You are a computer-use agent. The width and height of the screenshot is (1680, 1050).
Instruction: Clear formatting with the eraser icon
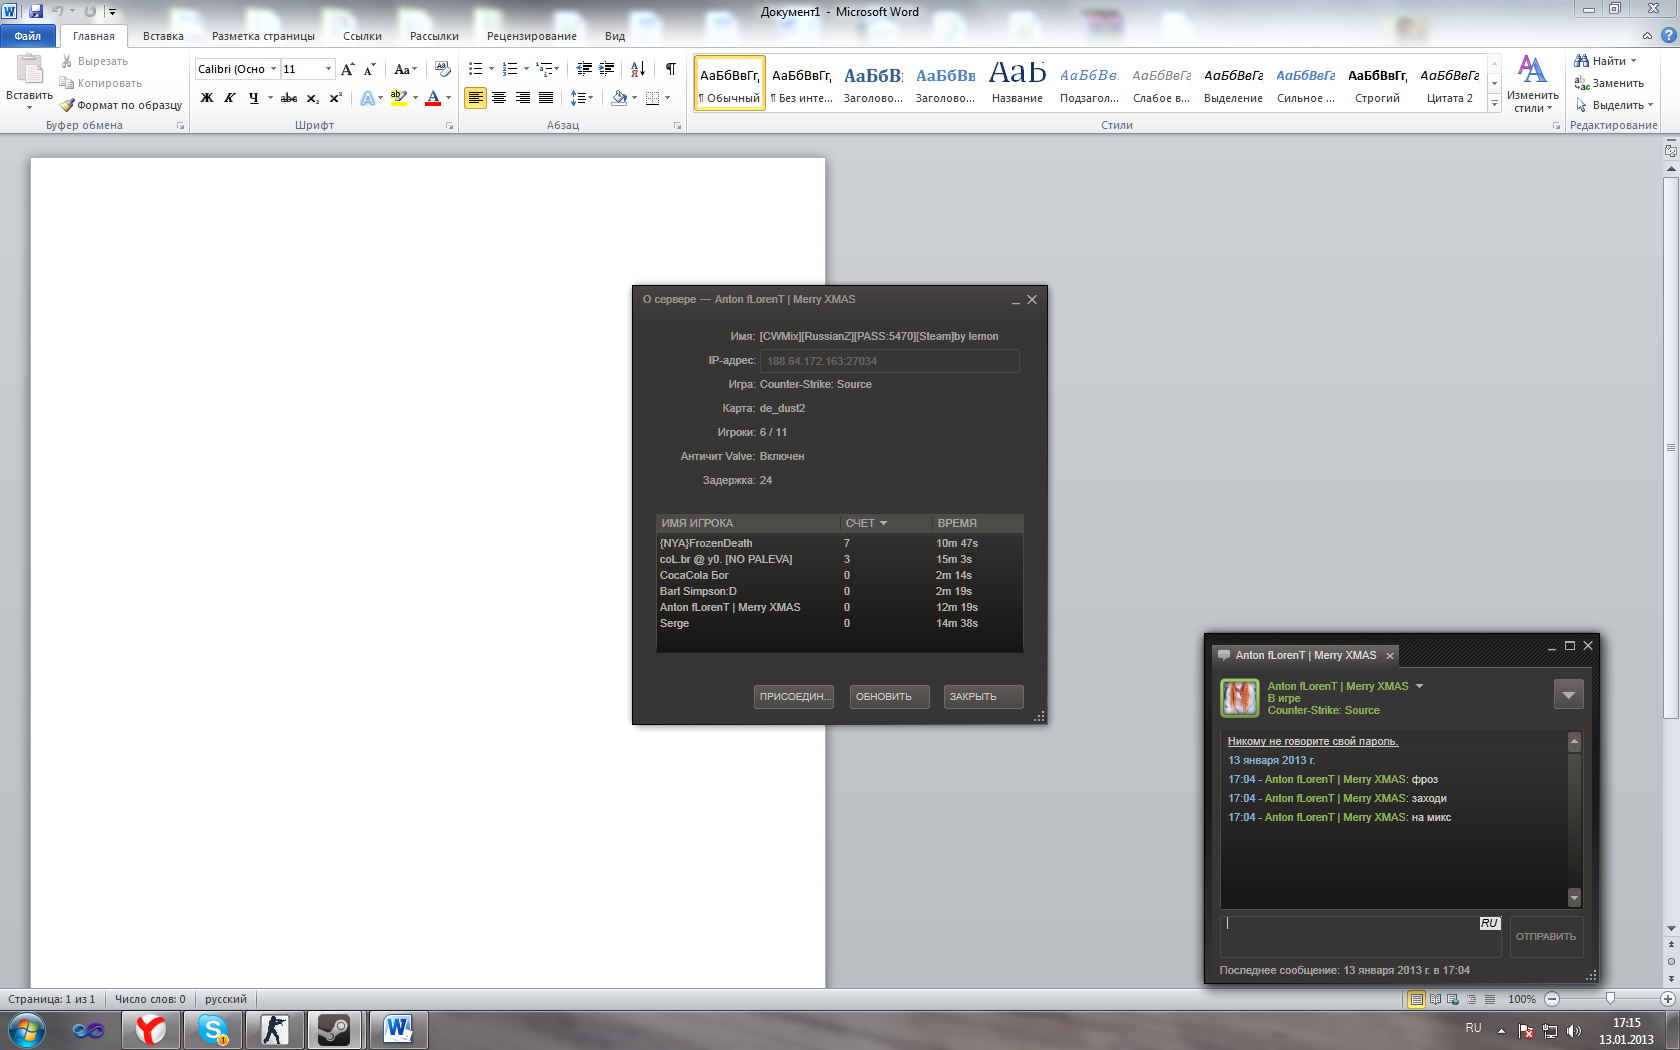(x=443, y=69)
